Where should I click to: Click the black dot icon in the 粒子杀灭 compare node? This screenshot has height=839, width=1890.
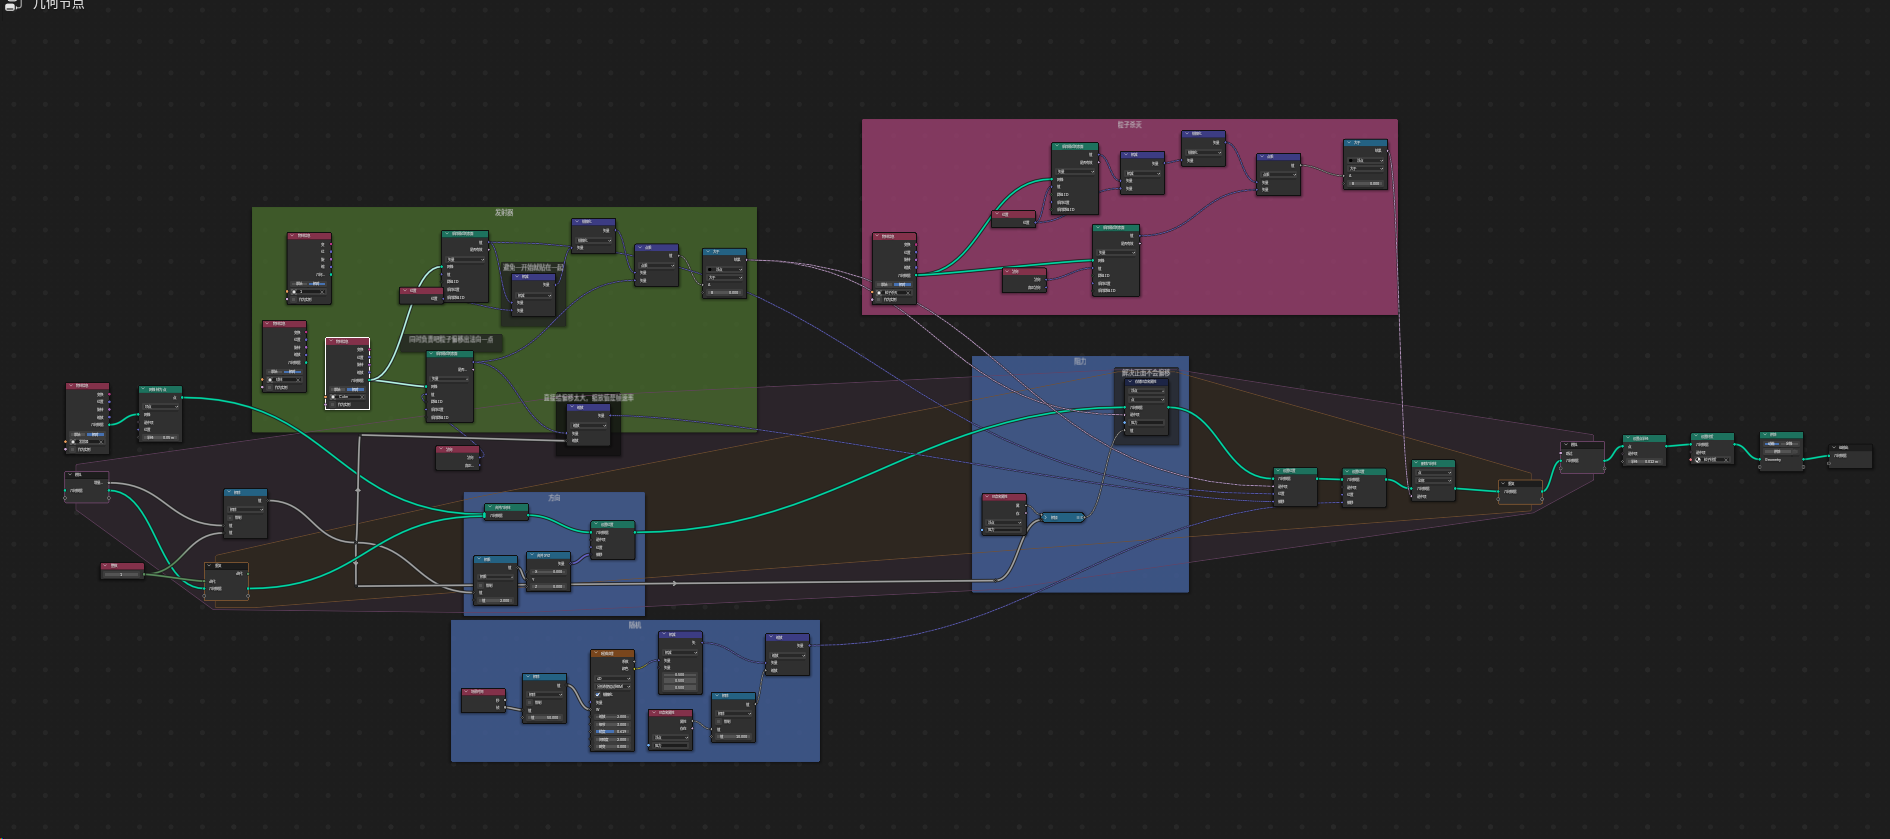coord(1352,160)
